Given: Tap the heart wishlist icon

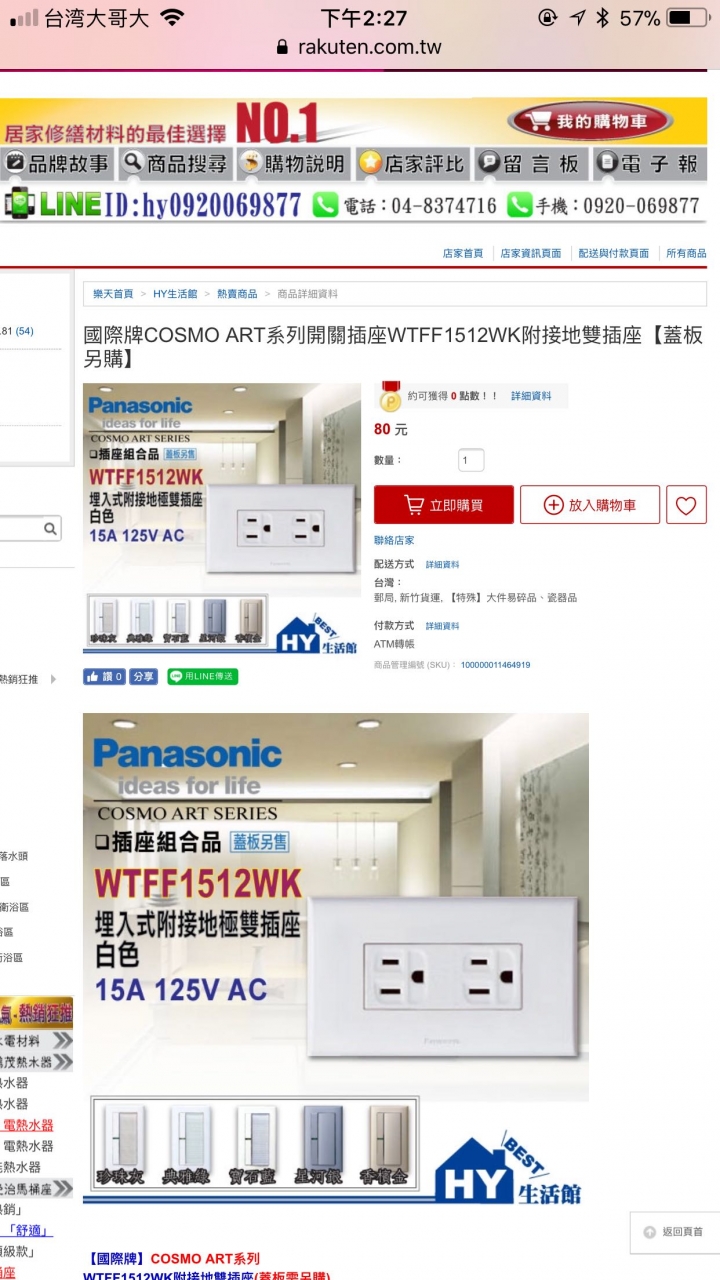Looking at the screenshot, I should [x=686, y=505].
